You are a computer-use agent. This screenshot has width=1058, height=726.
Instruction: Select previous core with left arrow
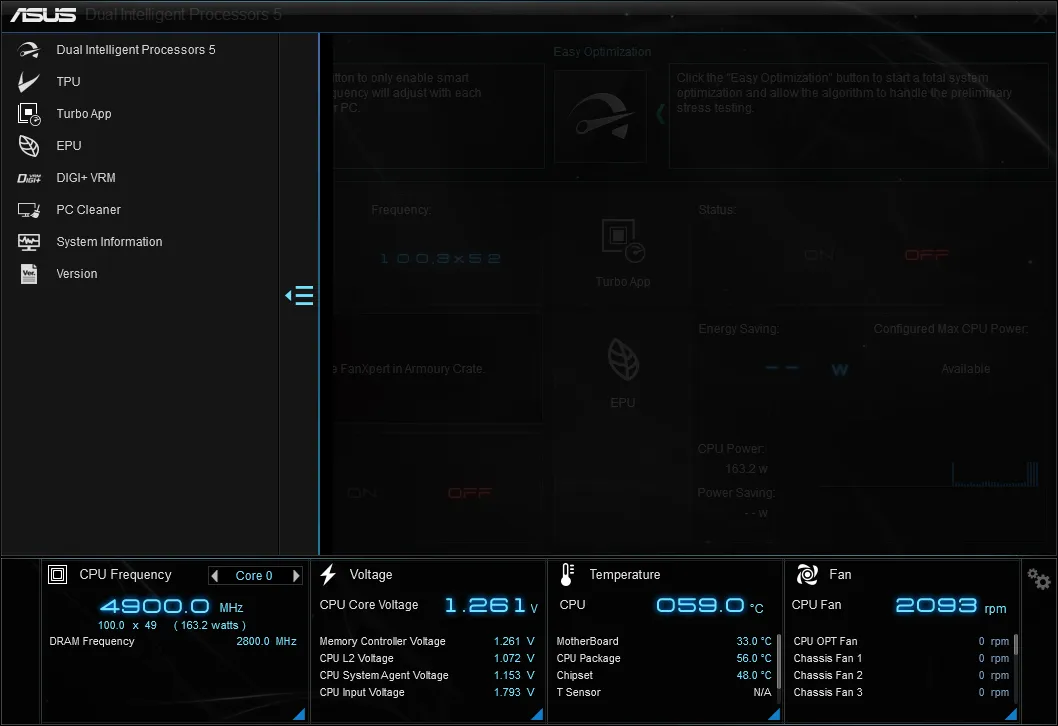215,576
